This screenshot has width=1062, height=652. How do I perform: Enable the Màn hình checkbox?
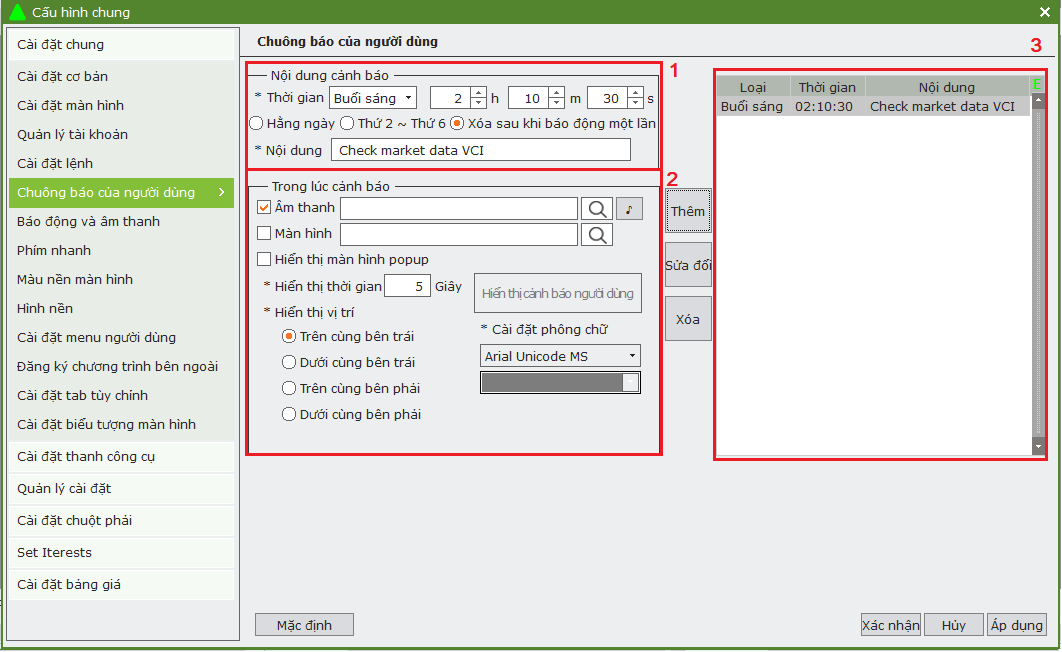tap(264, 234)
